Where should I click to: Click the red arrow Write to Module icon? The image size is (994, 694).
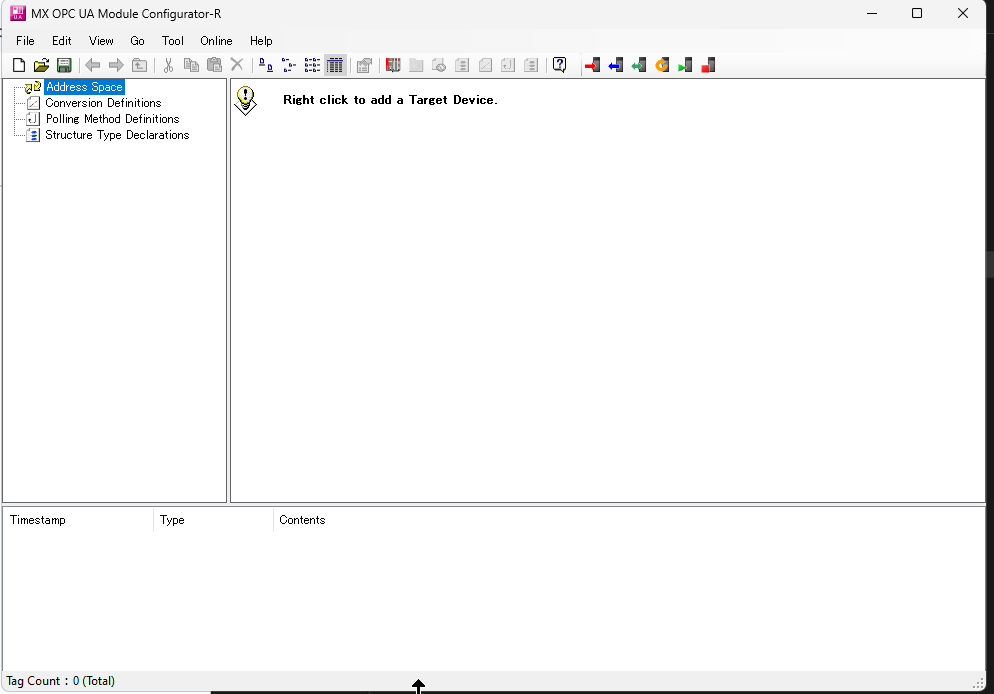coord(592,65)
